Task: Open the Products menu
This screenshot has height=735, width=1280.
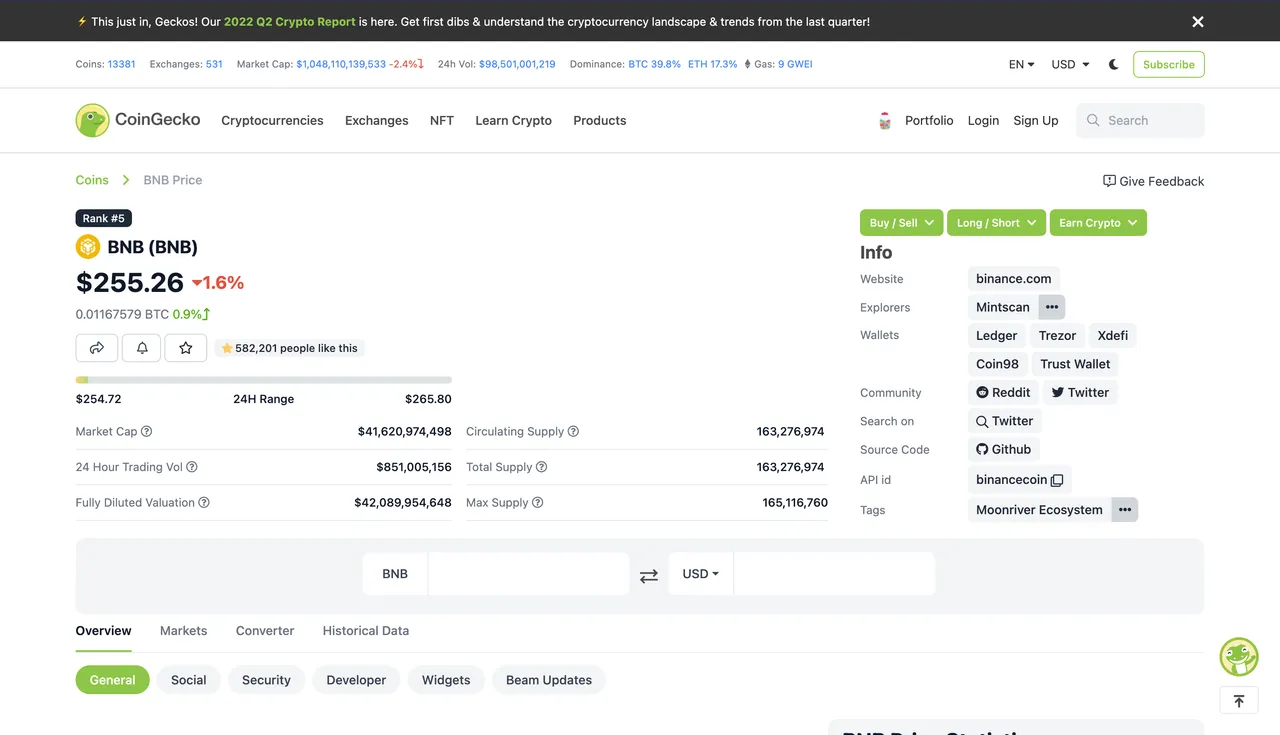Action: [600, 120]
